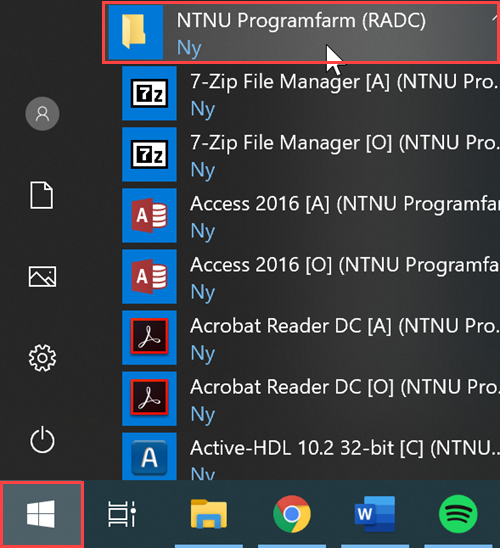The height and width of the screenshot is (548, 500).
Task: Open Spotify from taskbar
Action: [x=458, y=514]
